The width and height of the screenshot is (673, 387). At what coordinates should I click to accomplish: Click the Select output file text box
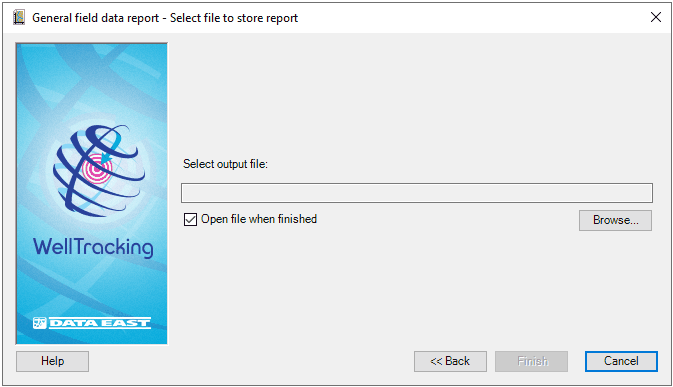[417, 193]
